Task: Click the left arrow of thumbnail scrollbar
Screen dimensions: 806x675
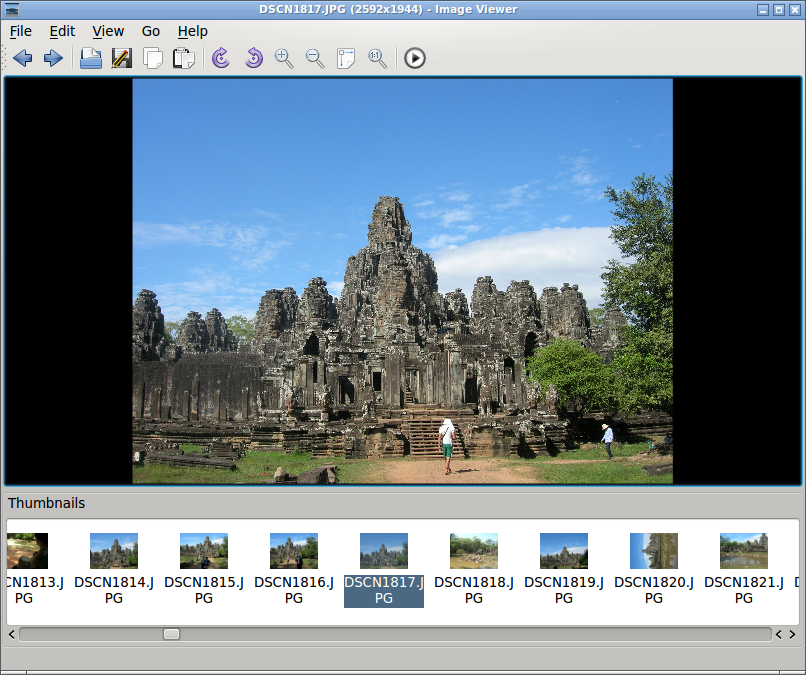Action: coord(12,634)
